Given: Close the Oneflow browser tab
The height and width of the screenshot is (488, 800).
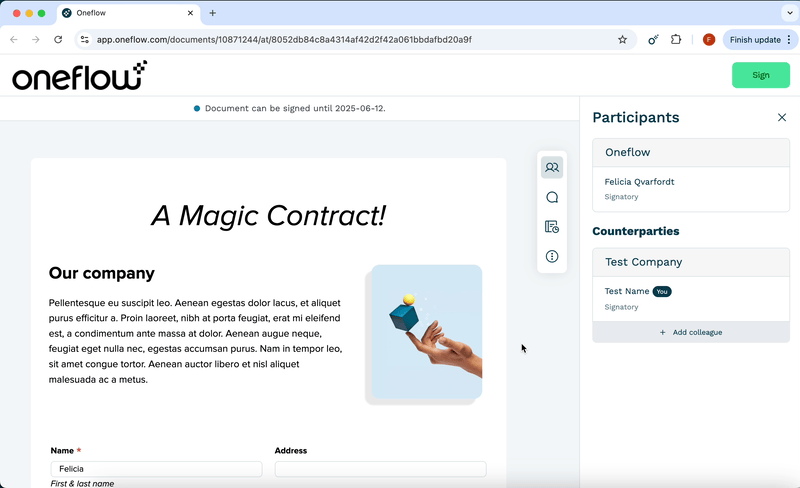Looking at the screenshot, I should (190, 13).
